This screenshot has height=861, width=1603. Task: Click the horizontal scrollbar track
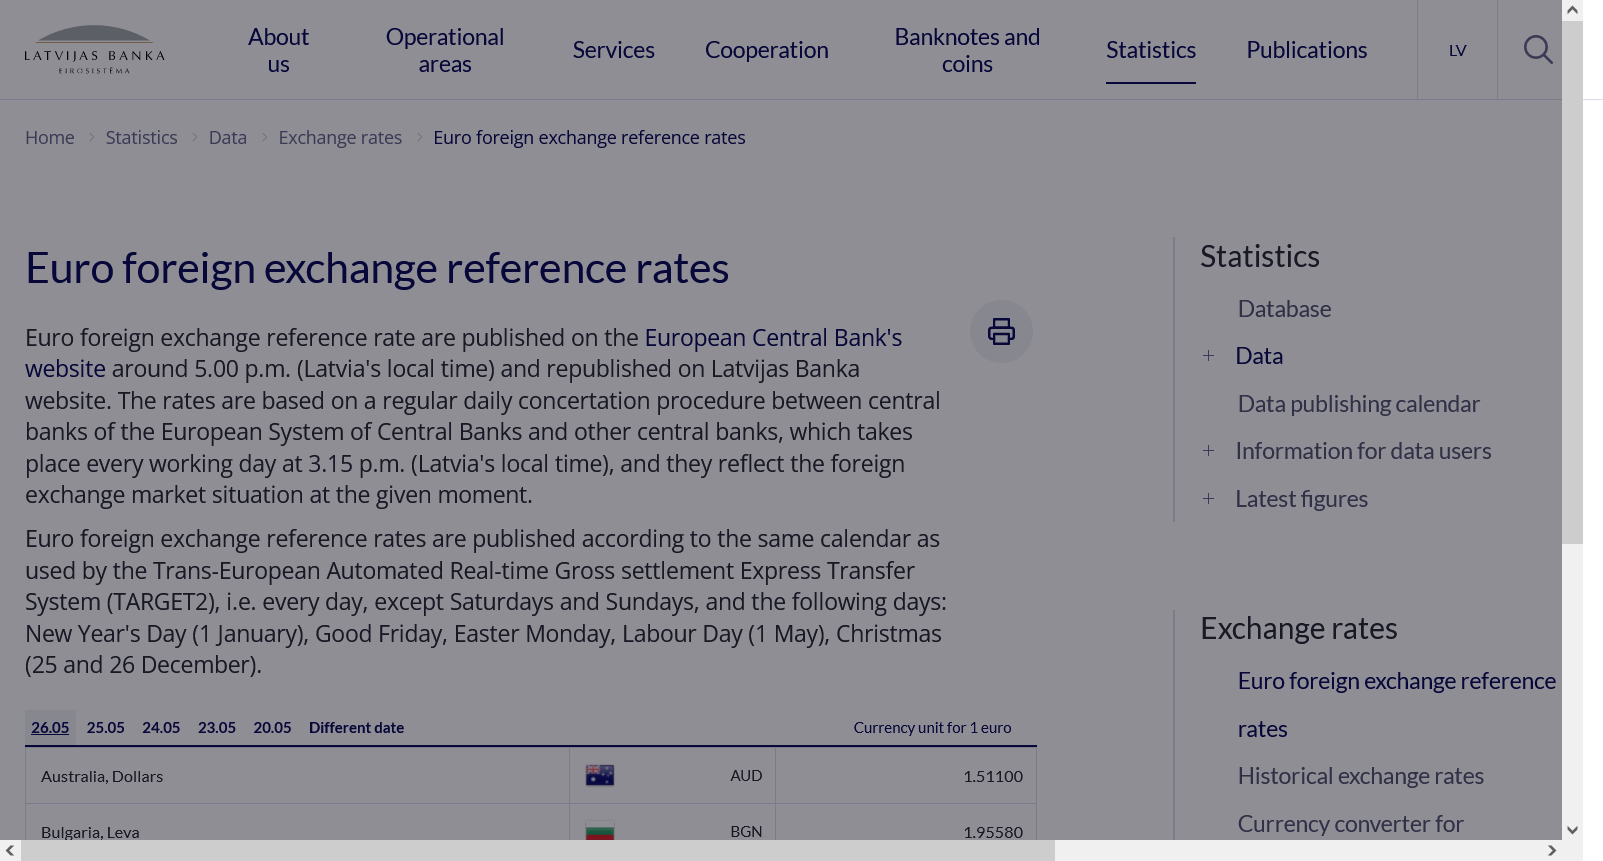click(1300, 851)
